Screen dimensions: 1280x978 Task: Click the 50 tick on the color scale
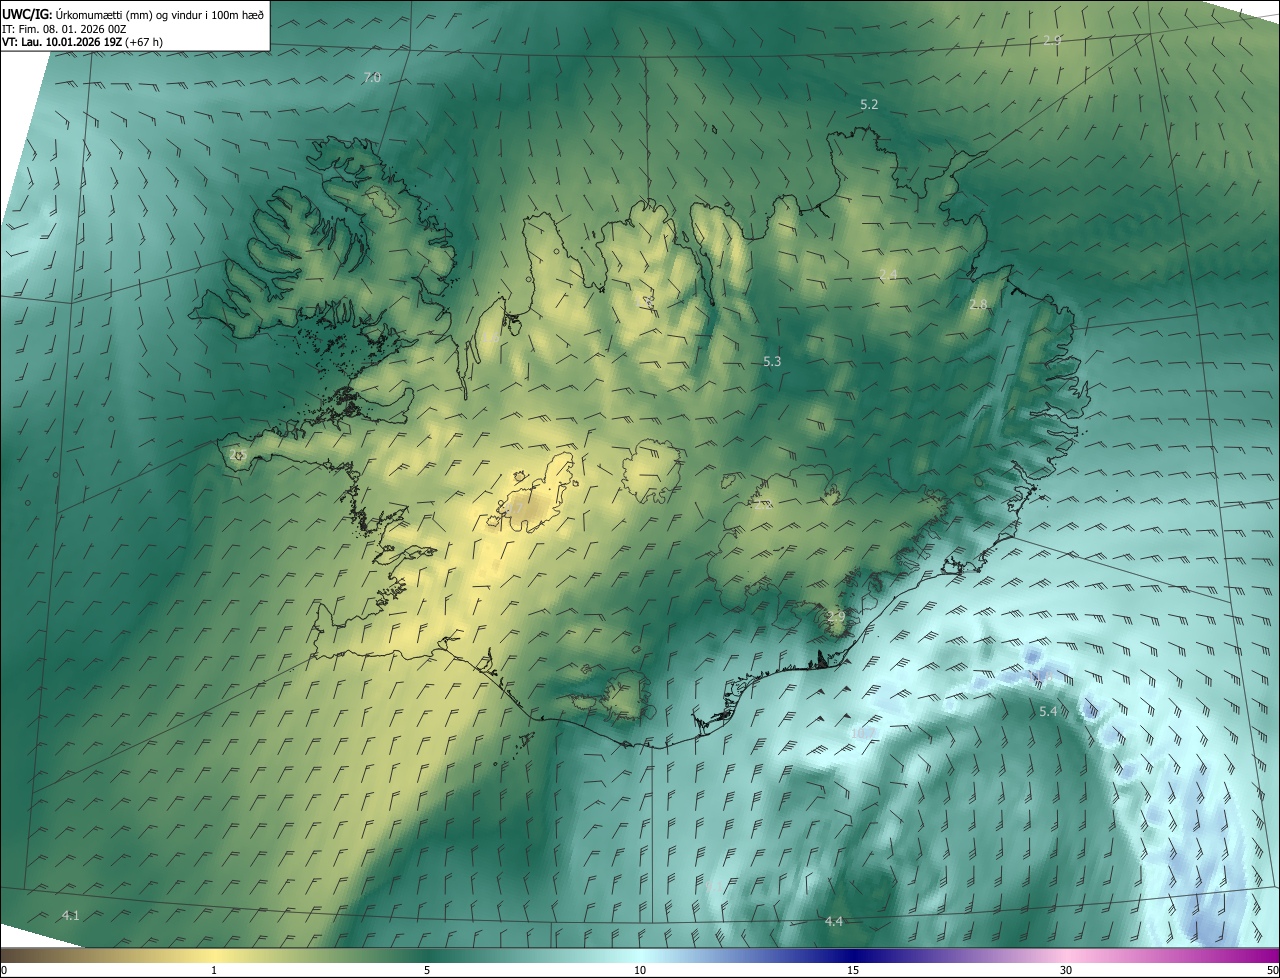point(1272,970)
